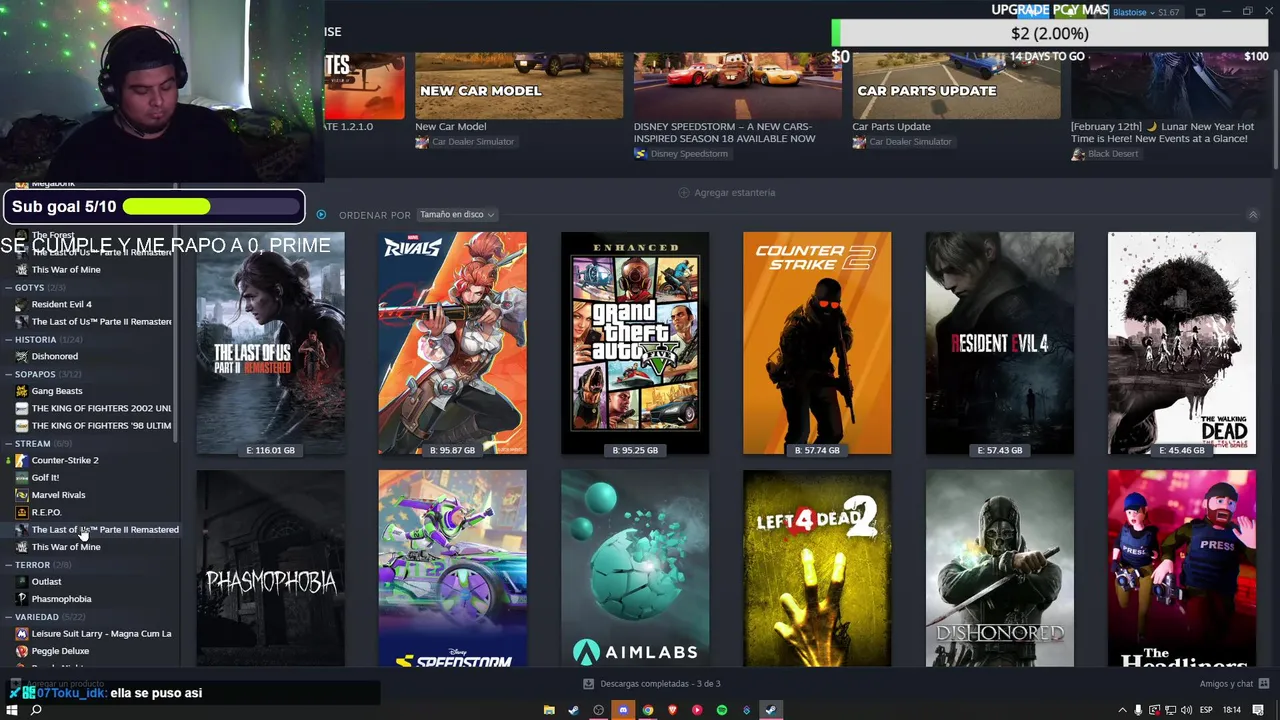This screenshot has width=1280, height=720.
Task: Open the Left 4 Dead 2 cover
Action: 817,568
